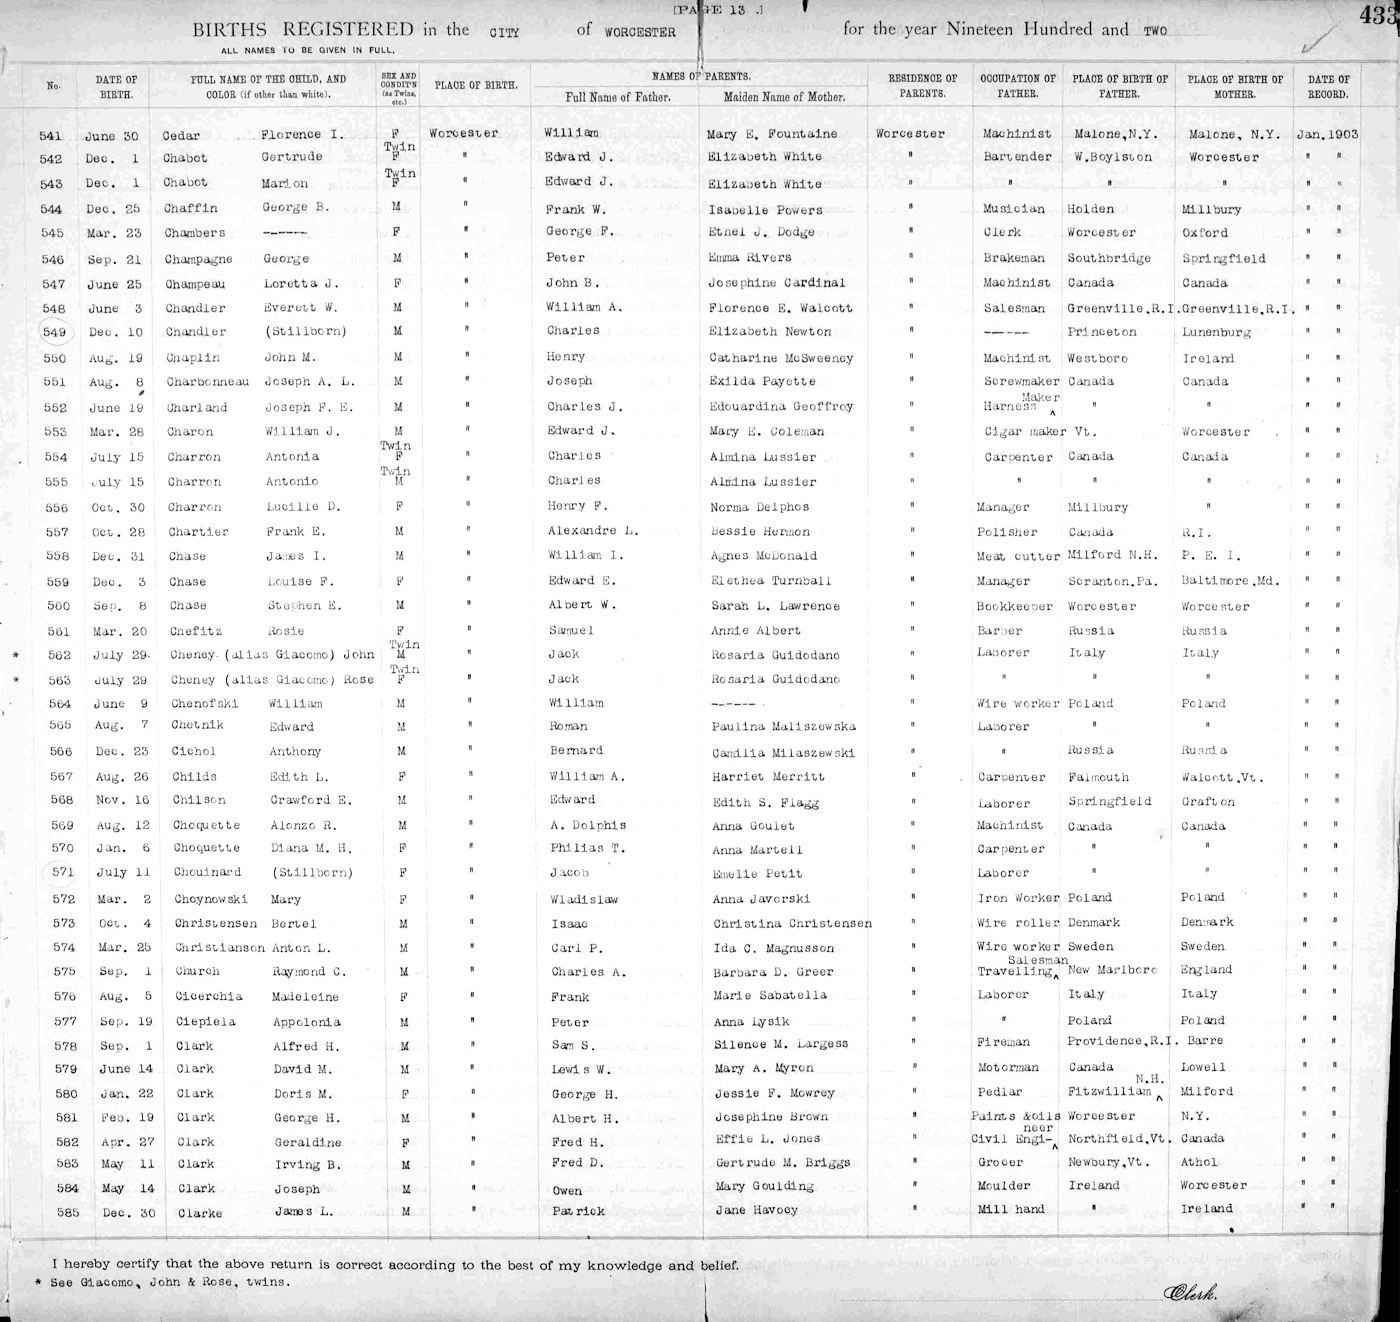
Task: Select 'Barbara D. Greer' mother name
Action: [x=774, y=972]
